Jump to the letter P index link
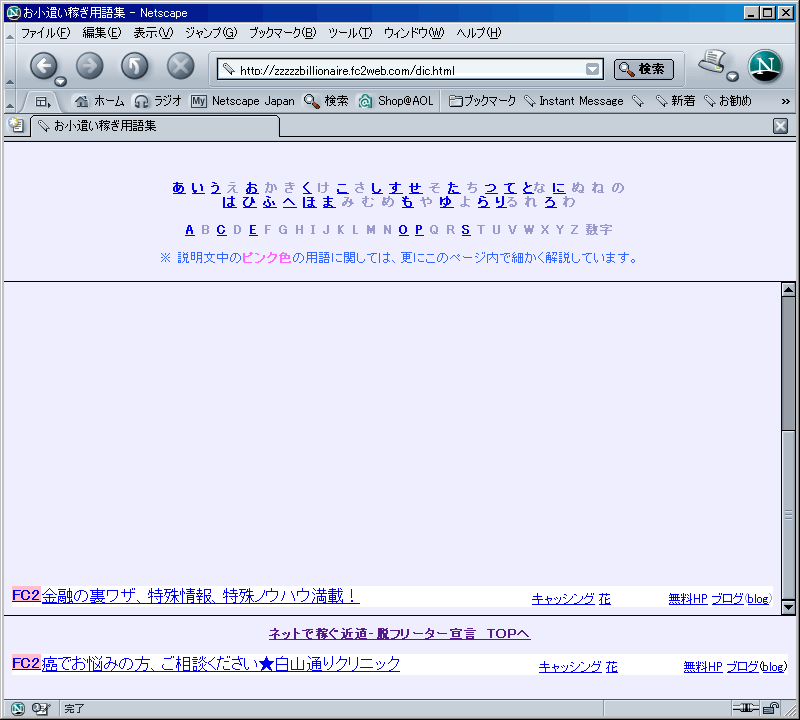Screen dimensions: 800x720 419,230
